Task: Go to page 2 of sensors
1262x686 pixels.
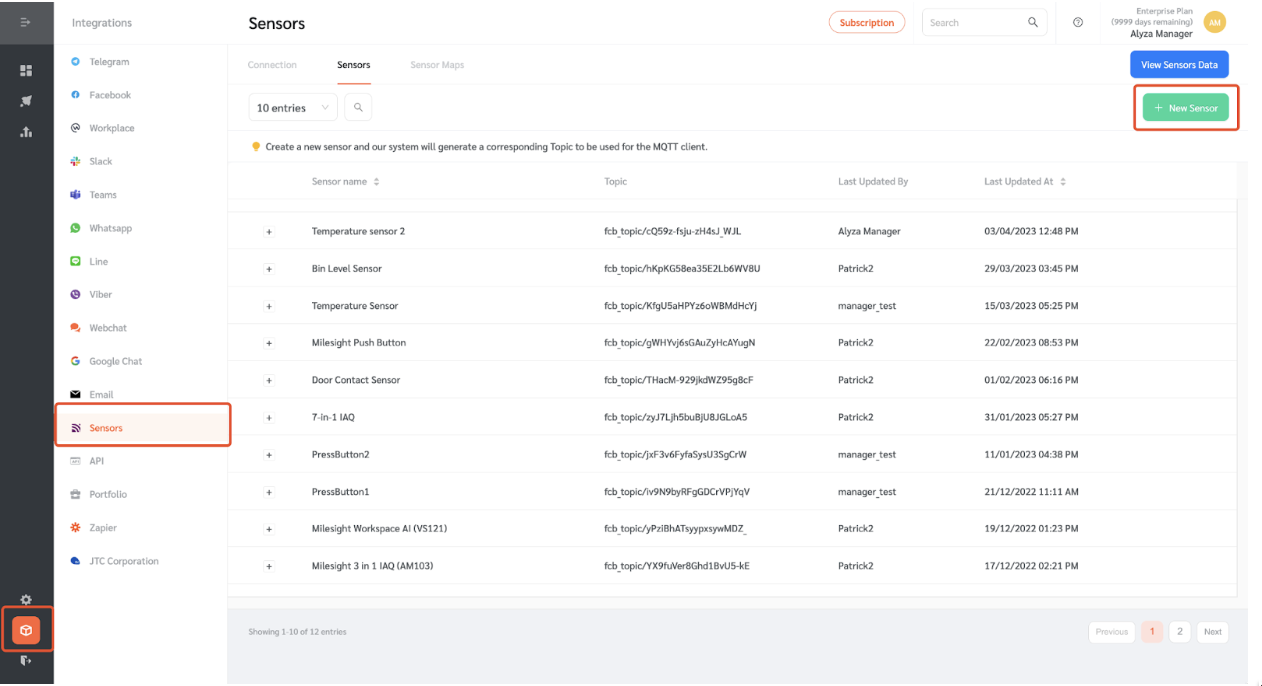Action: [x=1179, y=631]
